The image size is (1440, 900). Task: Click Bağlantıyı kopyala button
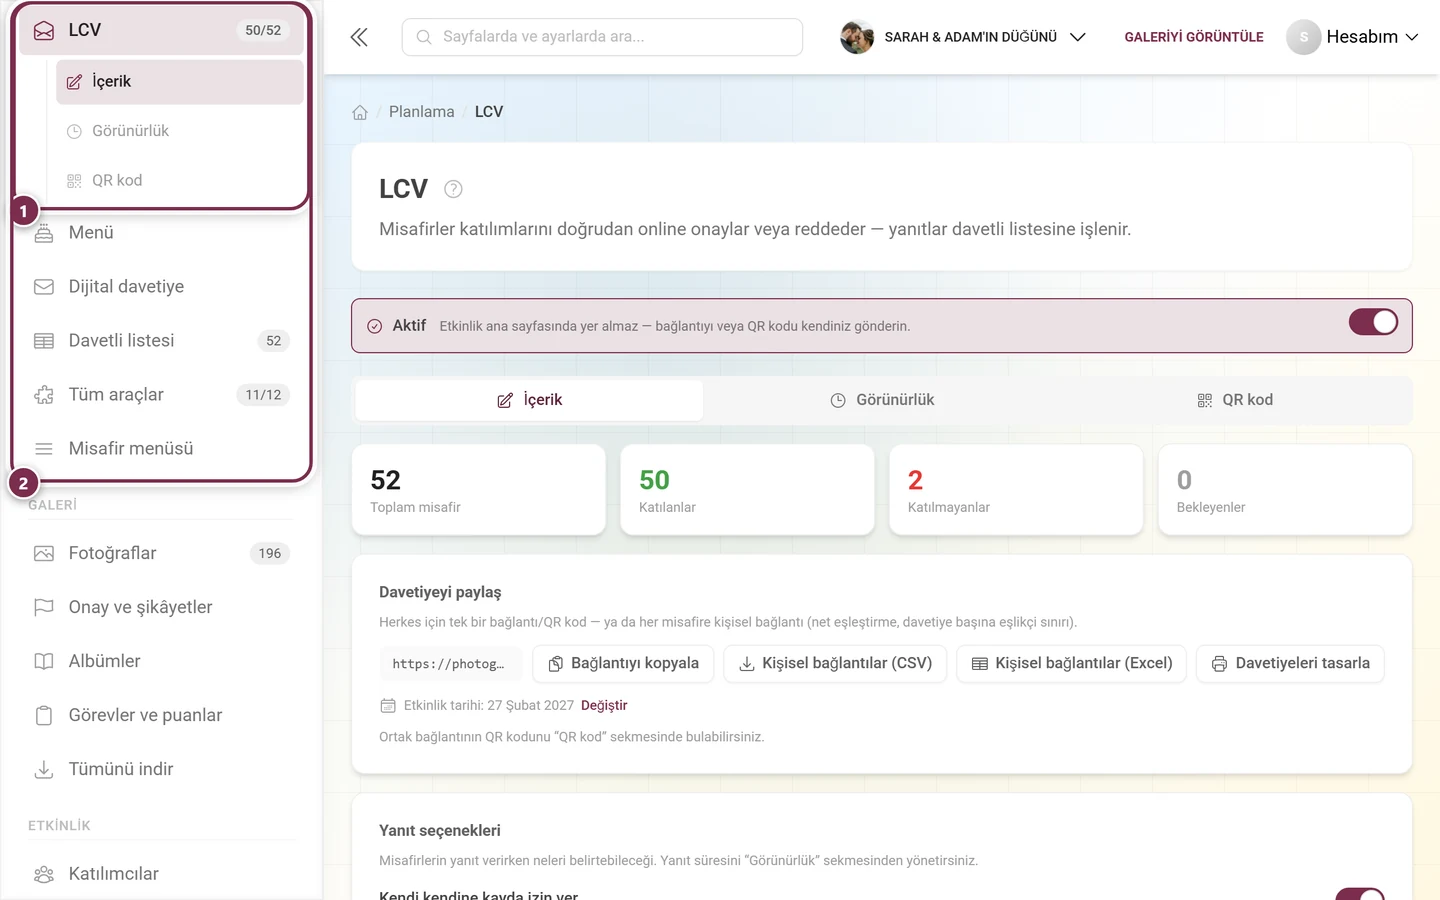[623, 664]
